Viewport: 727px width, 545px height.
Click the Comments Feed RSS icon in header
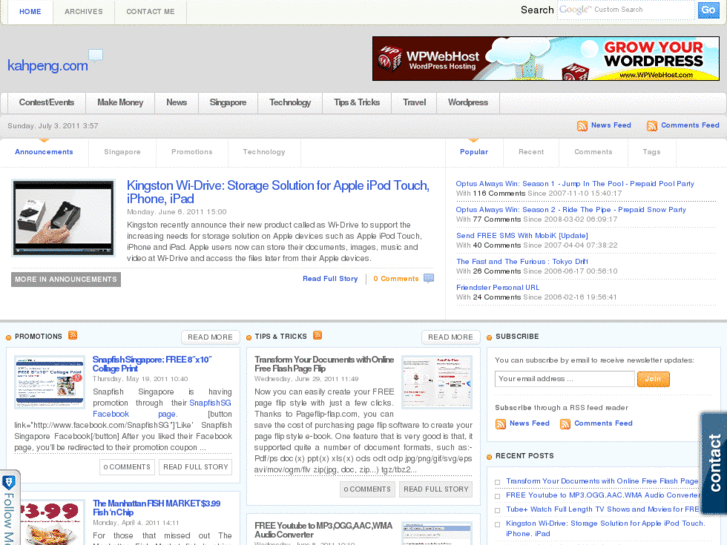point(652,126)
